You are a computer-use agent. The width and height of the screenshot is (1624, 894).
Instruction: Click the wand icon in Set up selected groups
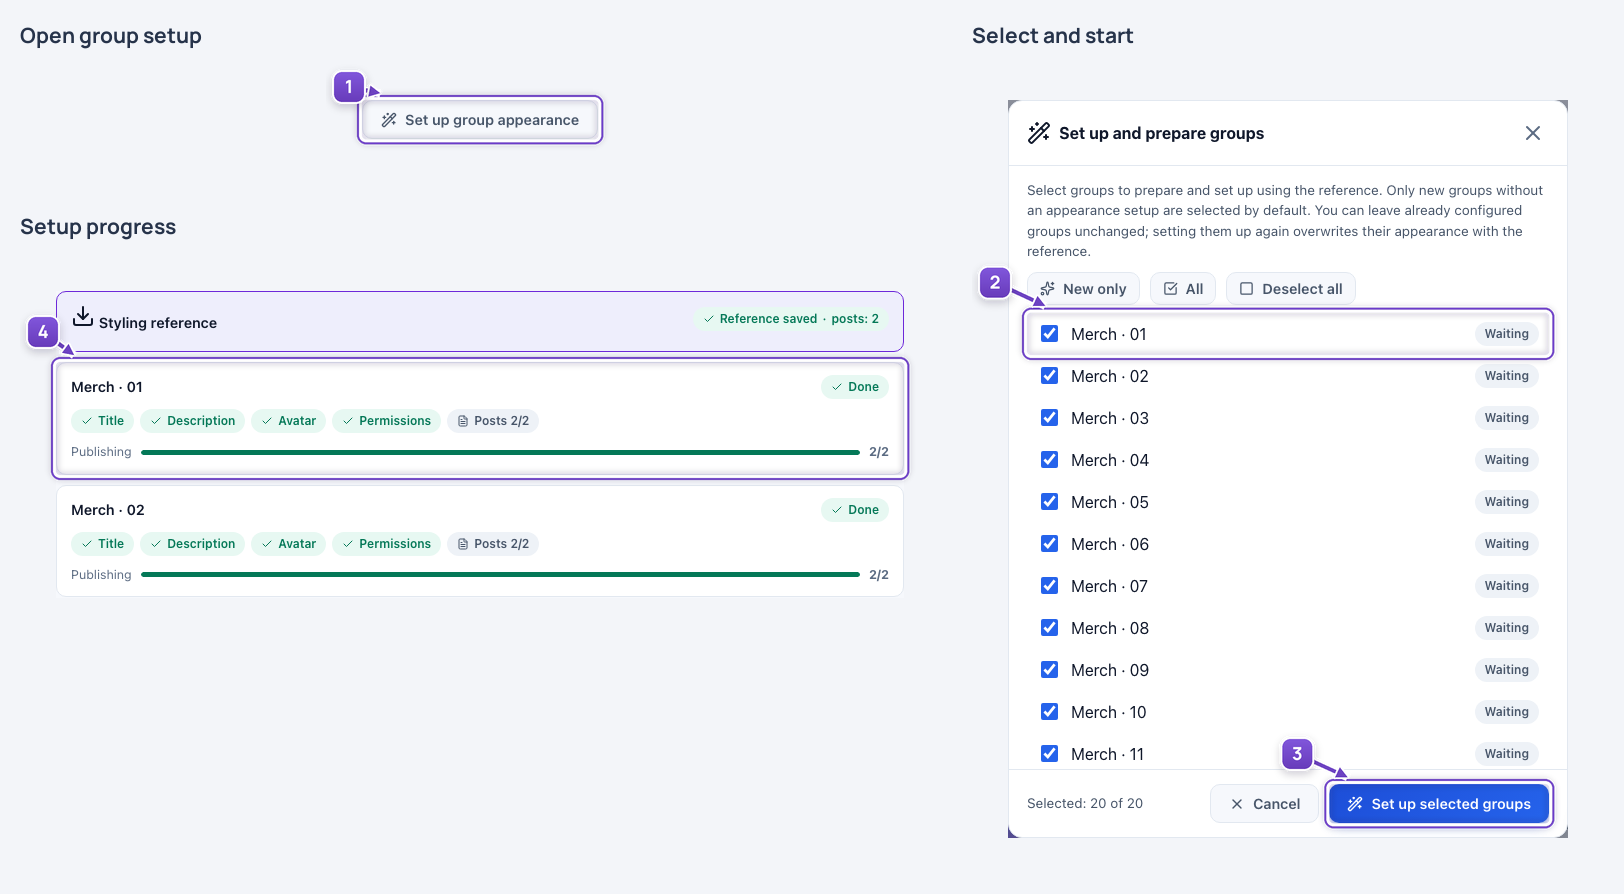(1355, 804)
